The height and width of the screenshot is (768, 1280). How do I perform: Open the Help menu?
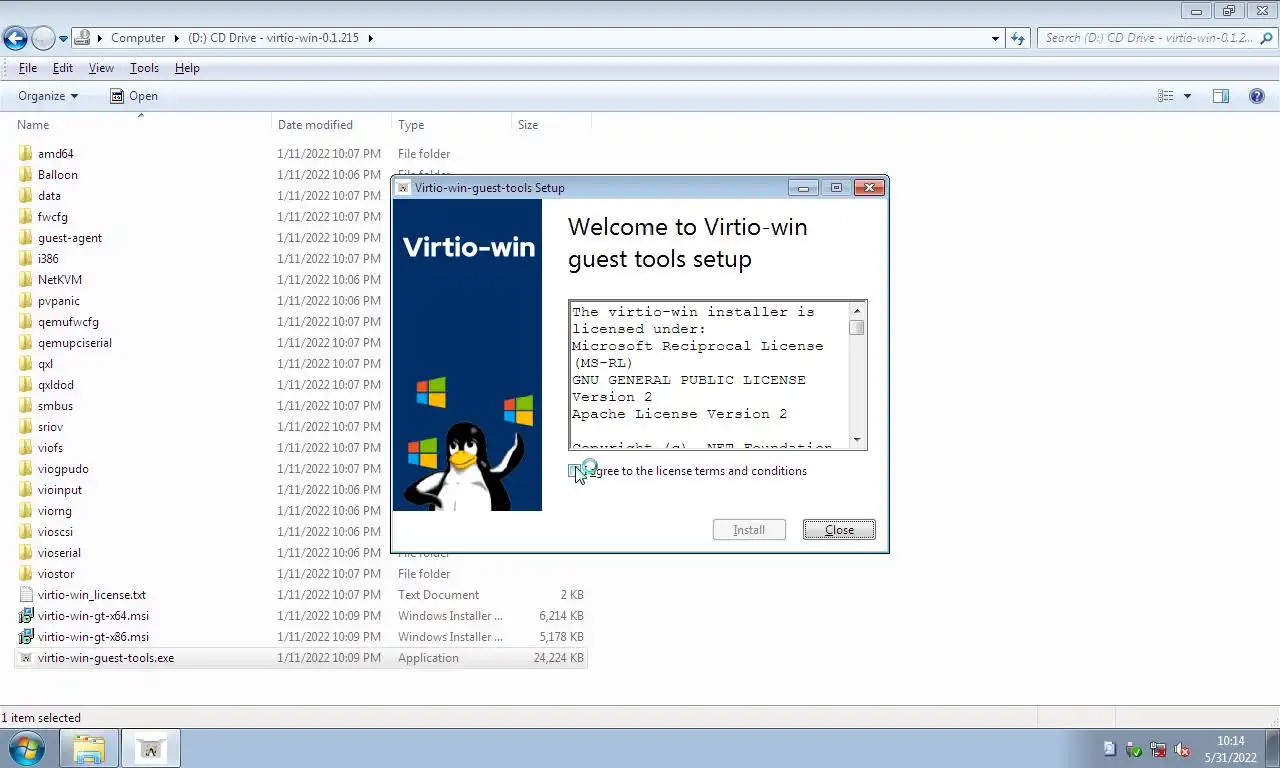point(187,68)
